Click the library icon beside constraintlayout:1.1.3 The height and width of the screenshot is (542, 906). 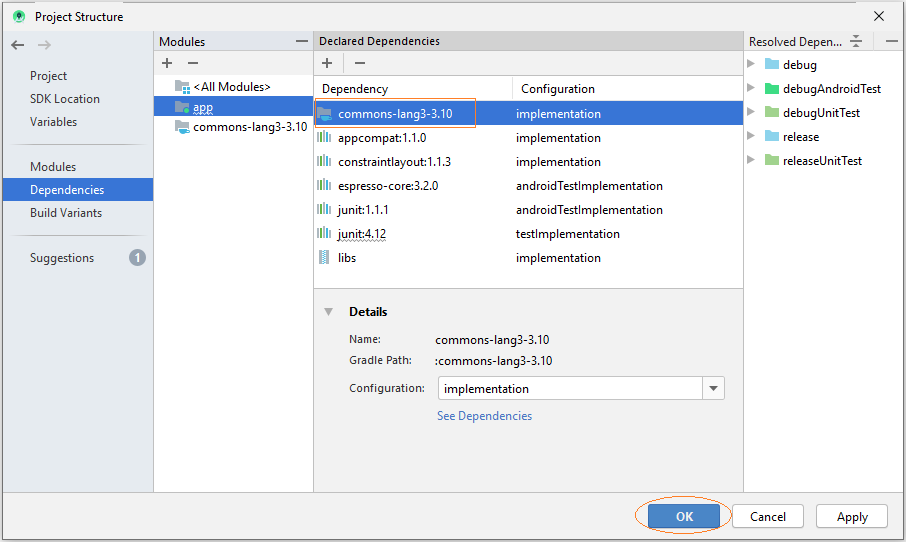click(x=324, y=161)
